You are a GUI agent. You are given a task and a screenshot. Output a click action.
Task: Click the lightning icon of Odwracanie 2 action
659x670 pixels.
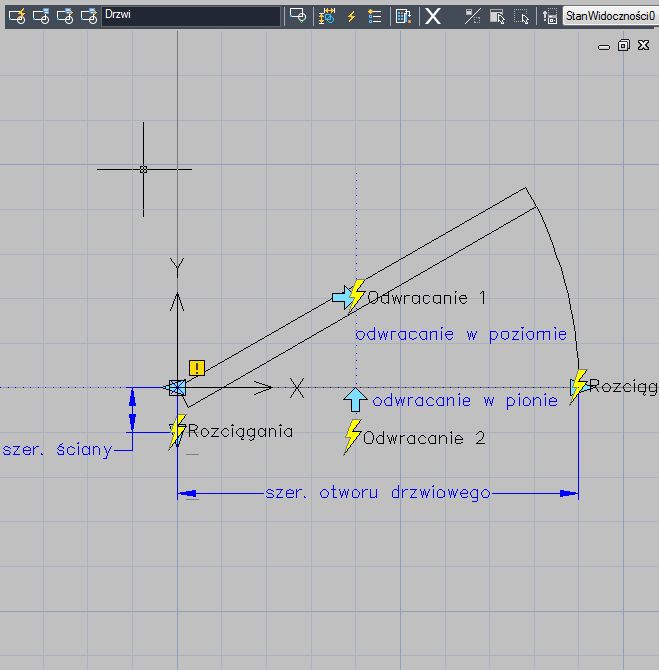point(353,436)
